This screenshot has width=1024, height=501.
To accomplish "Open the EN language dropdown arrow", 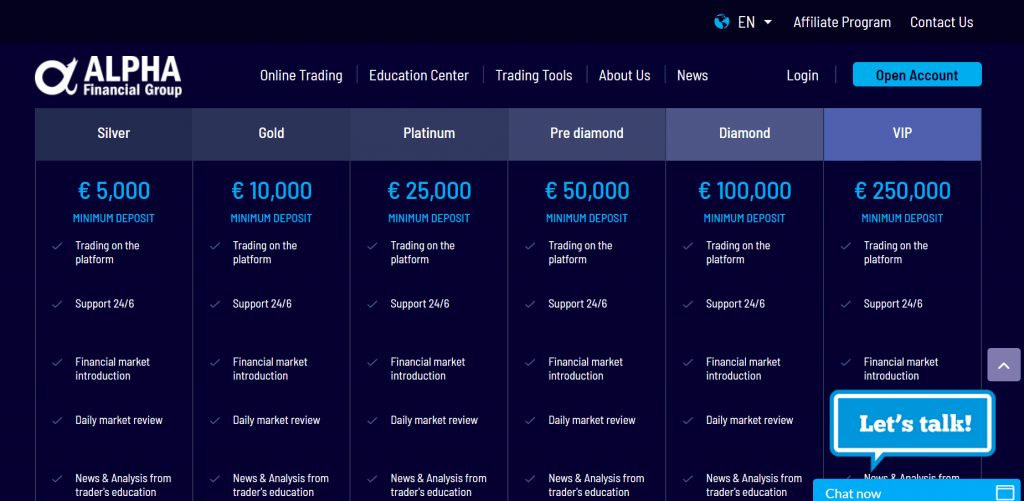I will 768,22.
